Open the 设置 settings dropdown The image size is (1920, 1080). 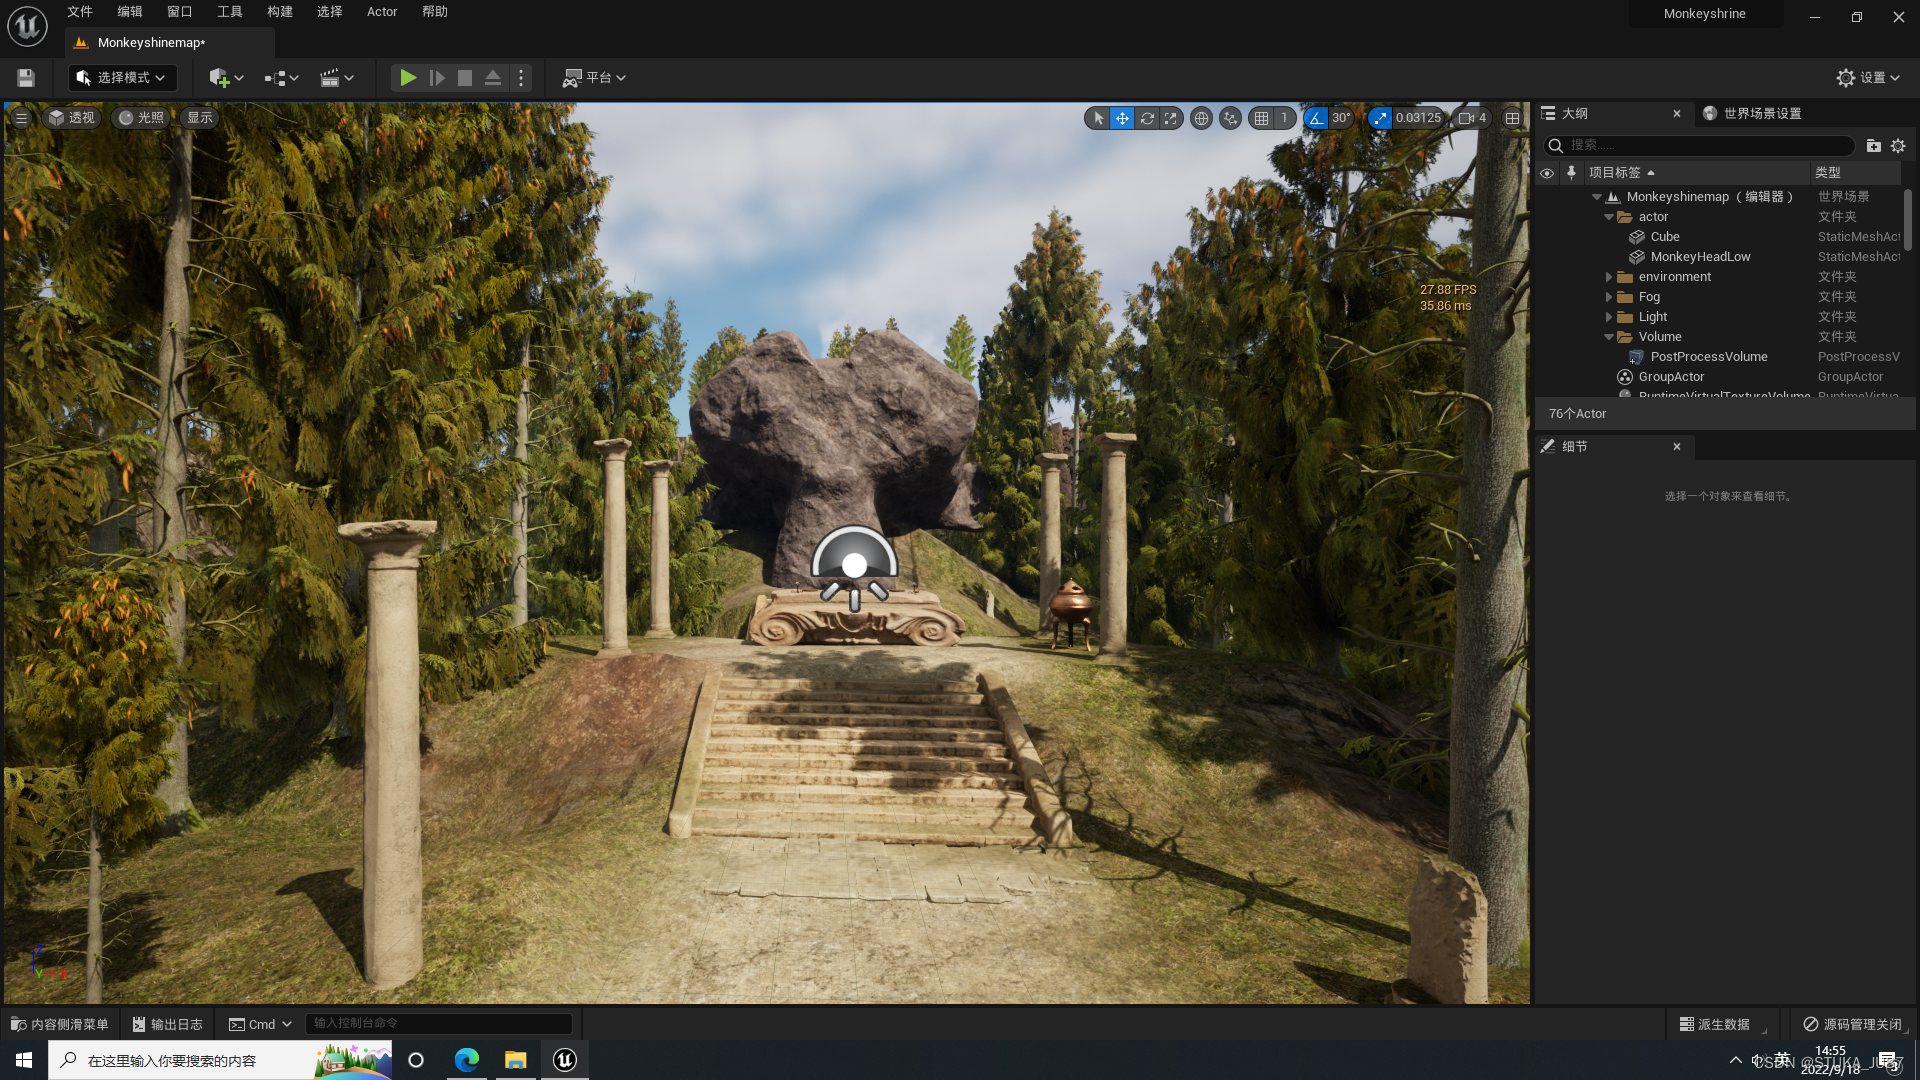(x=1868, y=78)
